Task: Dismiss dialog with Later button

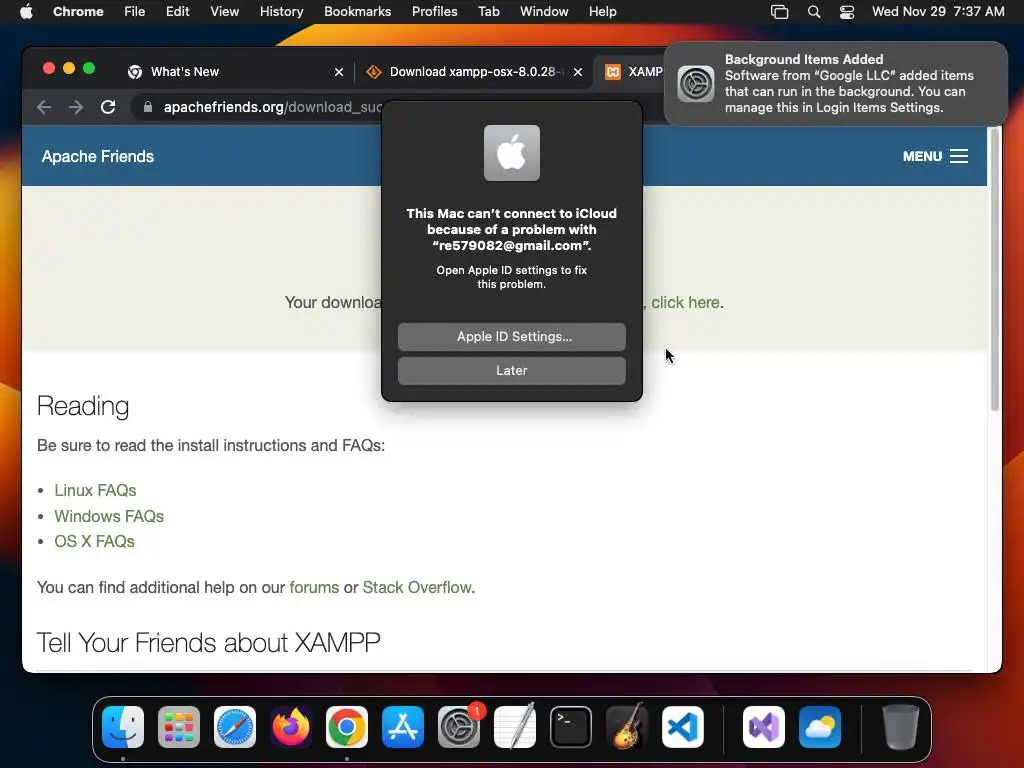Action: [x=511, y=371]
